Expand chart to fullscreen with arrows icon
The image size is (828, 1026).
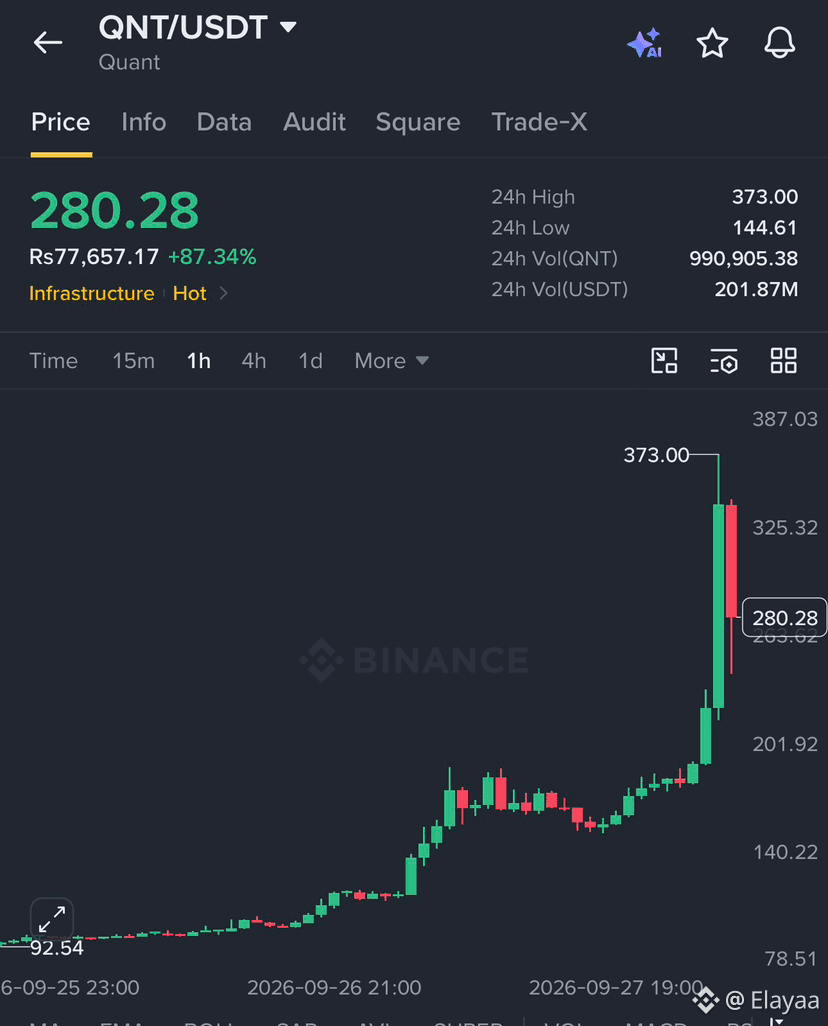click(x=52, y=919)
